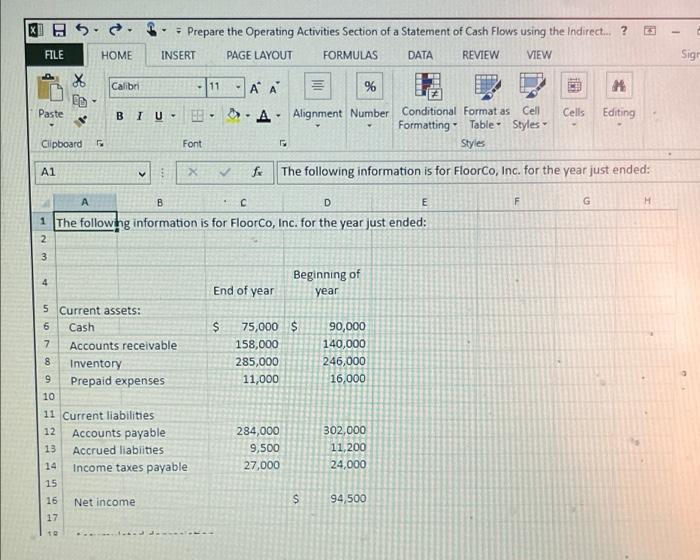
Task: Open the font size 11 dropdown
Action: tap(239, 87)
